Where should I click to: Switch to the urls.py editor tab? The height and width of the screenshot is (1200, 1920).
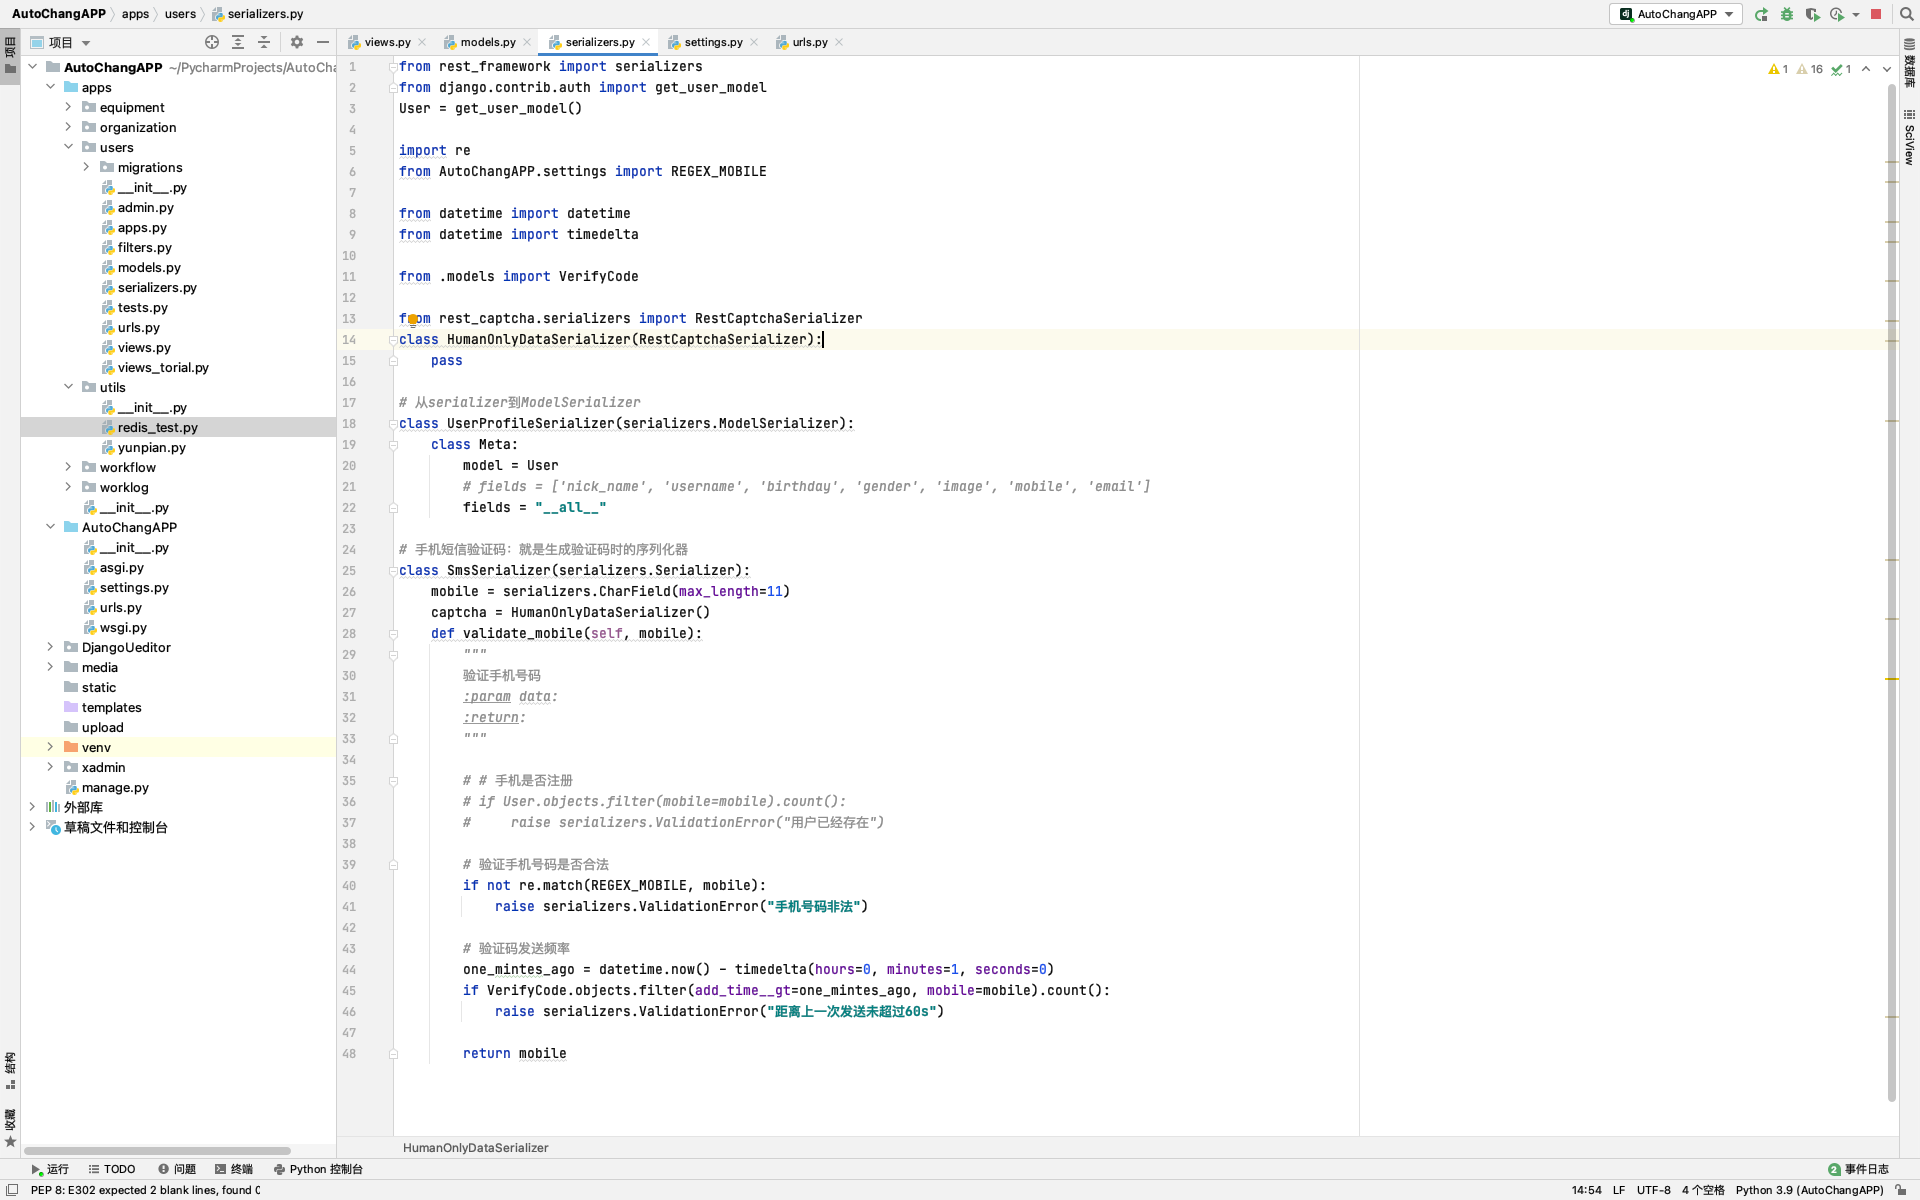(810, 42)
